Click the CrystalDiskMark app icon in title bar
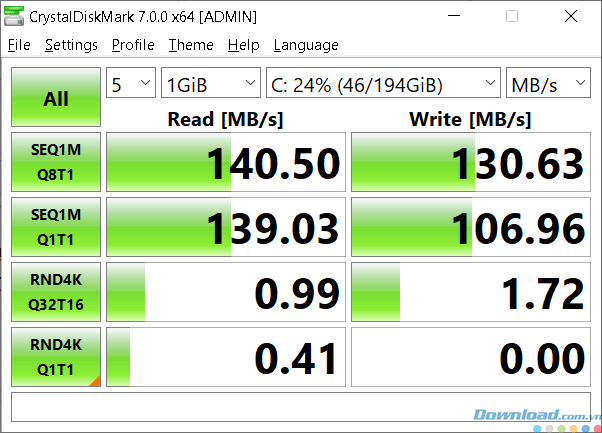This screenshot has width=602, height=433. coord(13,17)
